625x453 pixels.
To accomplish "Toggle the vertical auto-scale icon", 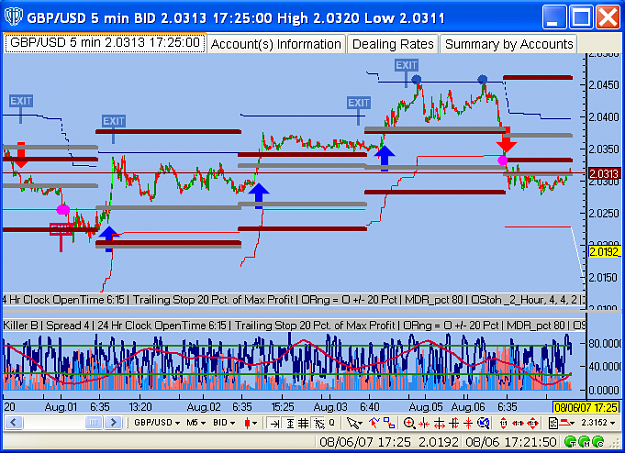I will coord(290,423).
